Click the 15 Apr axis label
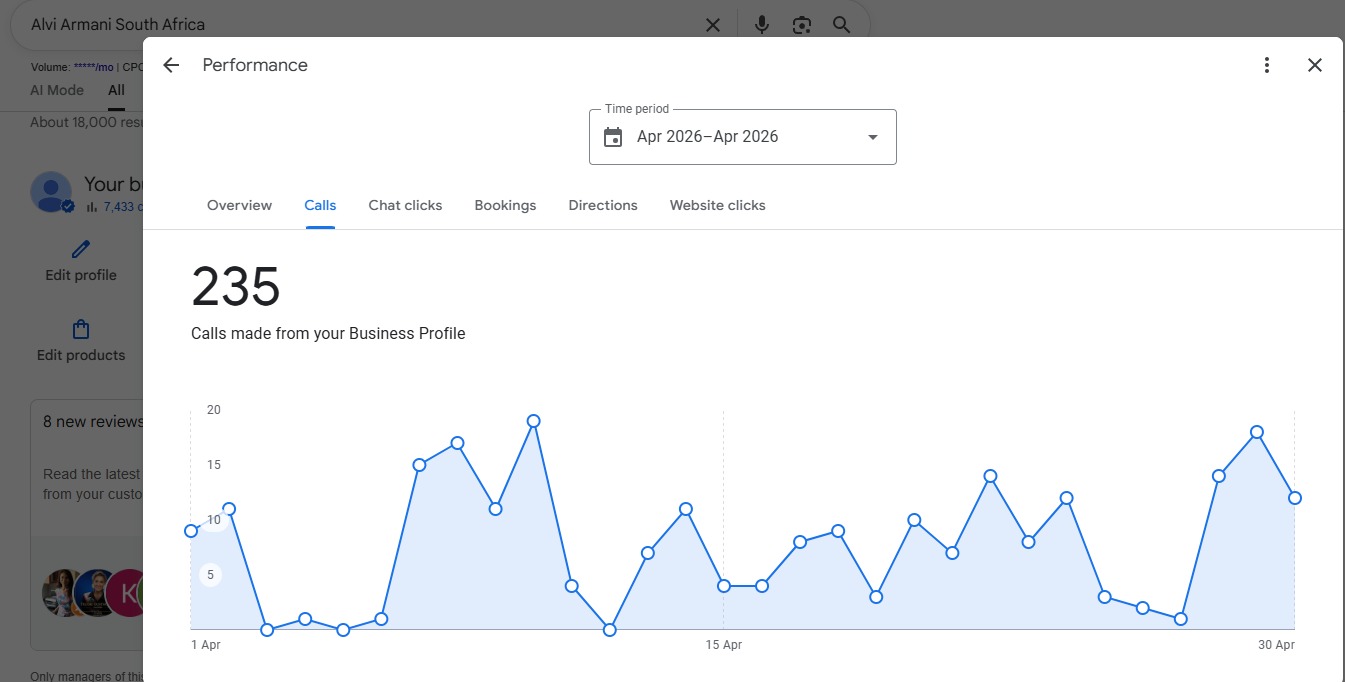Image resolution: width=1345 pixels, height=682 pixels. pyautogui.click(x=723, y=645)
